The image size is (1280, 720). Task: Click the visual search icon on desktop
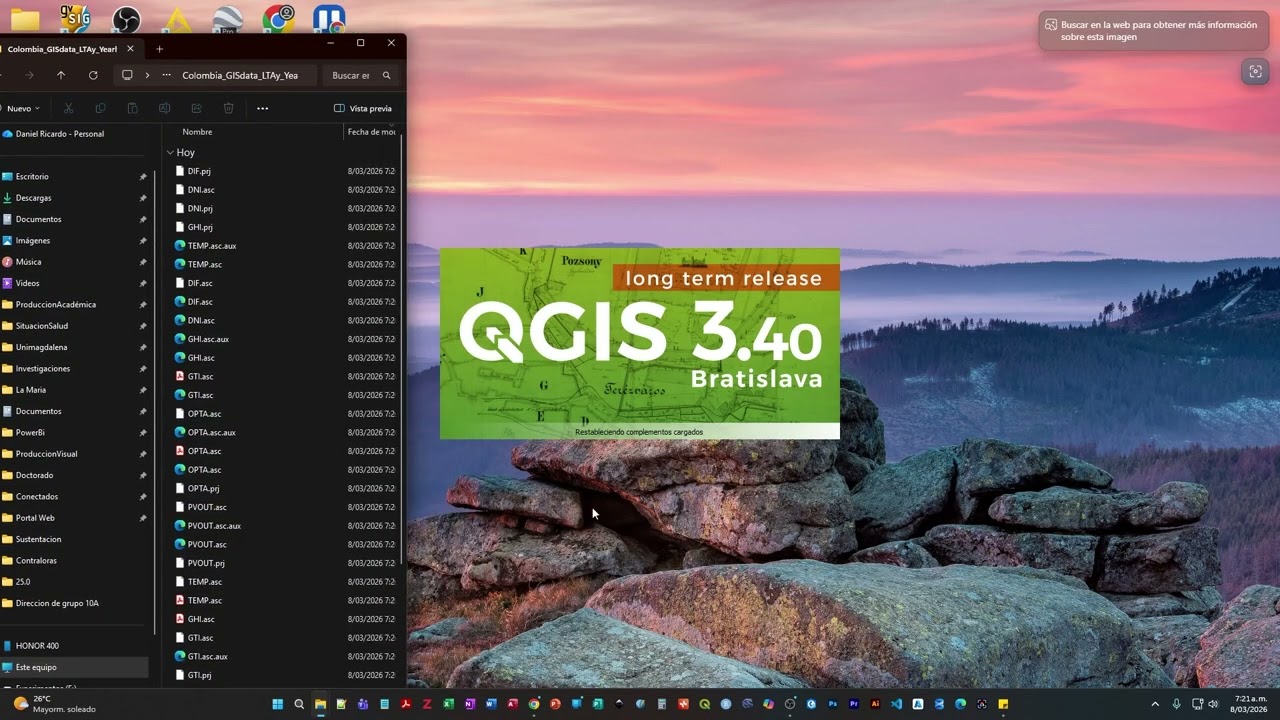[1255, 72]
